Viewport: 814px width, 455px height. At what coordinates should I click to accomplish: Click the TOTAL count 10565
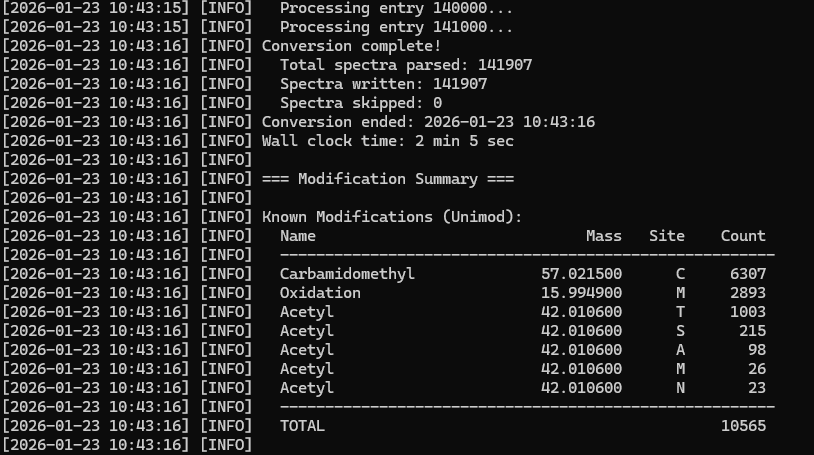point(743,426)
